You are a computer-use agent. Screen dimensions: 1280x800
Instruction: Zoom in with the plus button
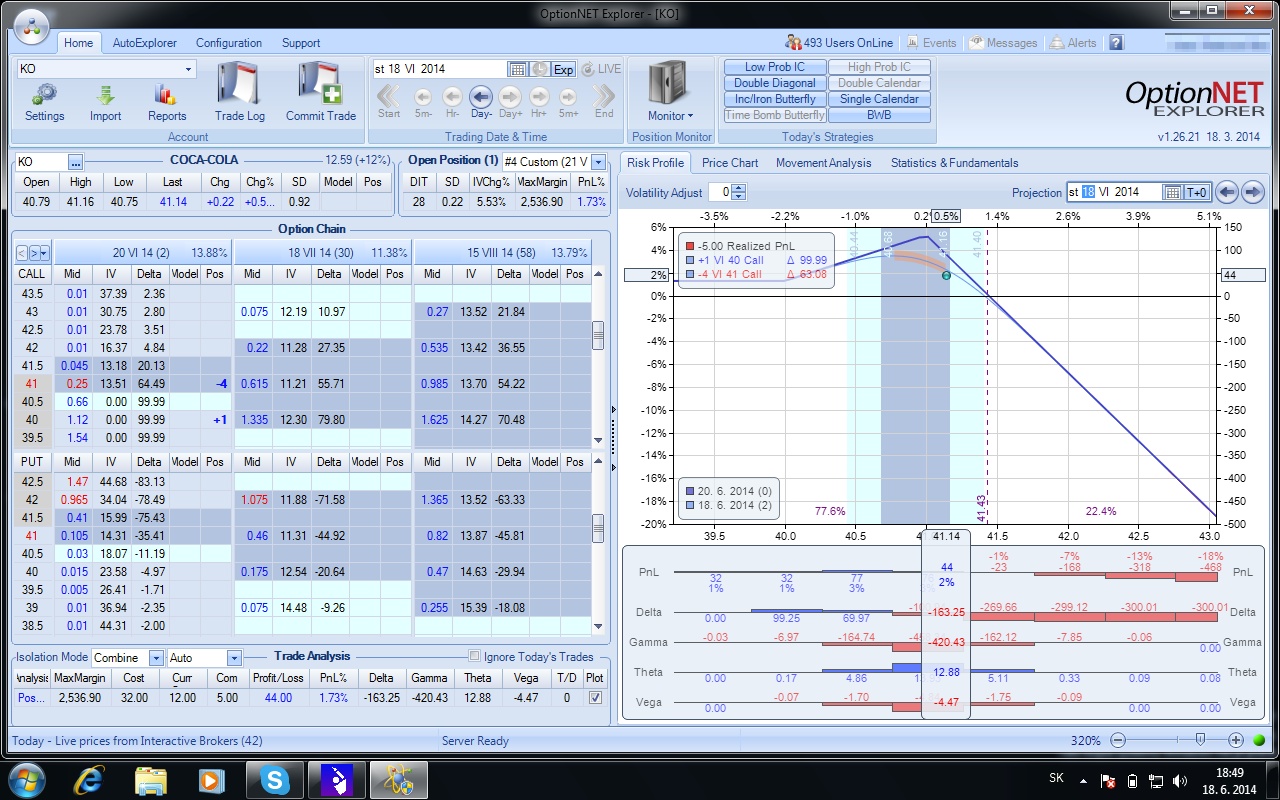pyautogui.click(x=1236, y=741)
